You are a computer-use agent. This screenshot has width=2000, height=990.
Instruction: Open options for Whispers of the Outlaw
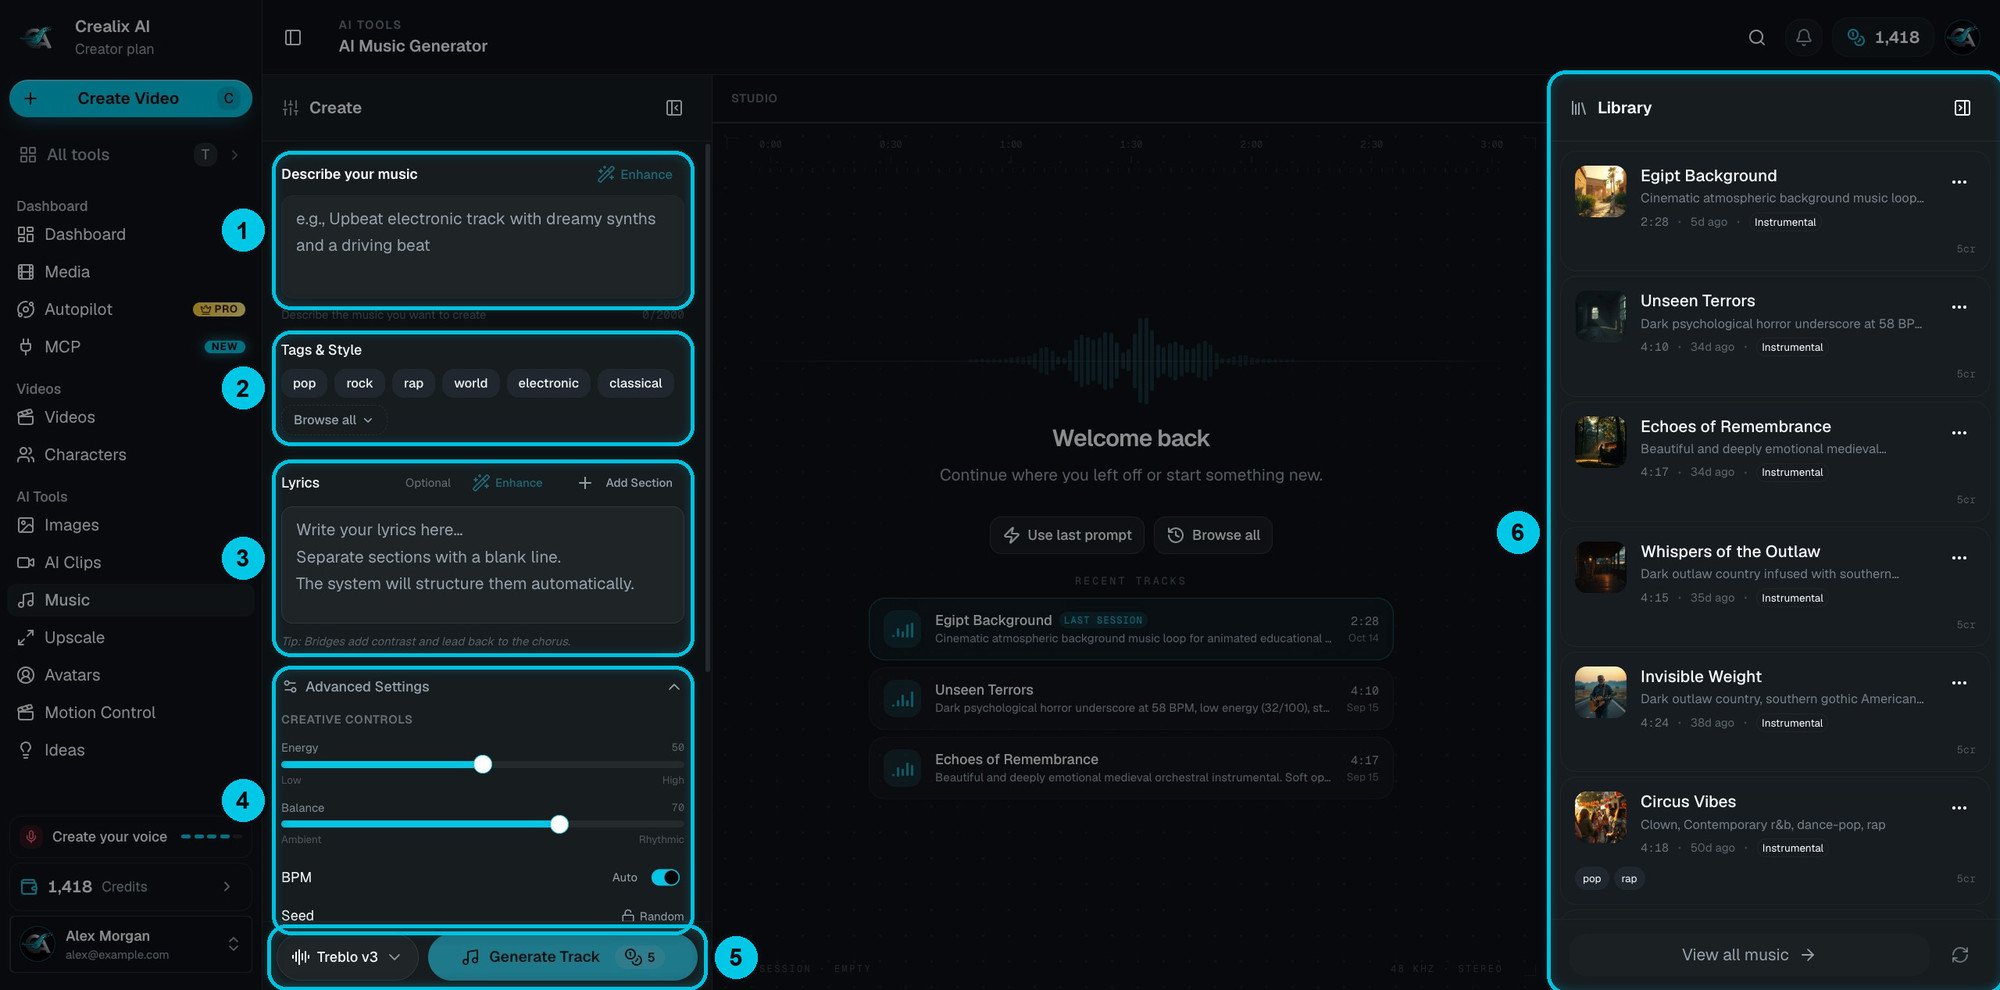pyautogui.click(x=1959, y=558)
